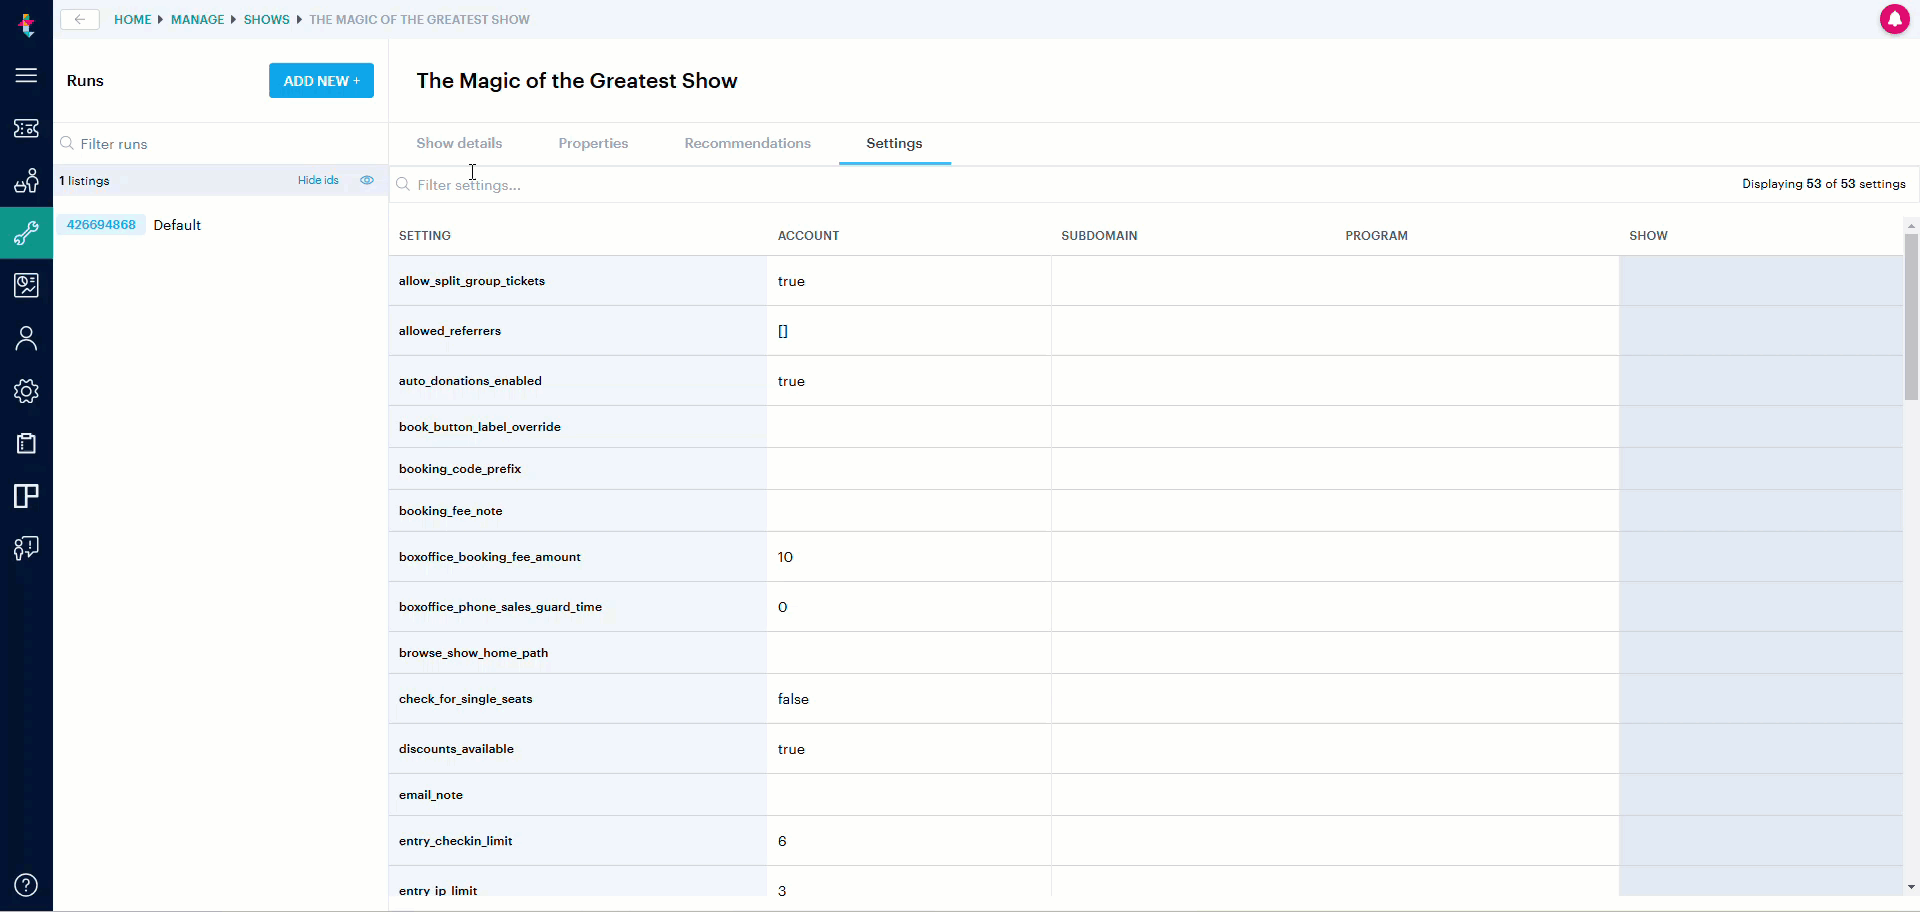Click the booking_fee_note setting
Viewport: 1920px width, 912px height.
[451, 511]
